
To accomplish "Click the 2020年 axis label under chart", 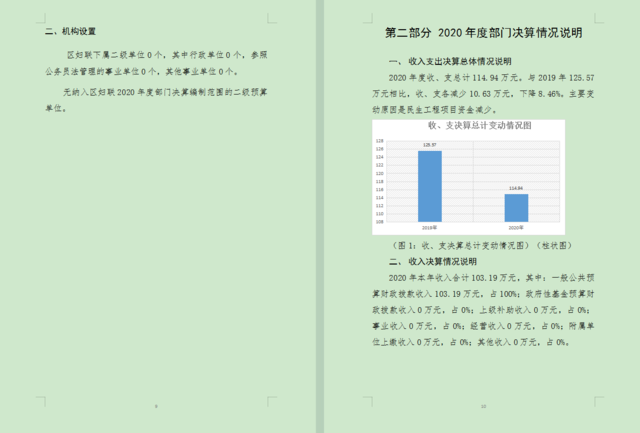I will click(515, 227).
